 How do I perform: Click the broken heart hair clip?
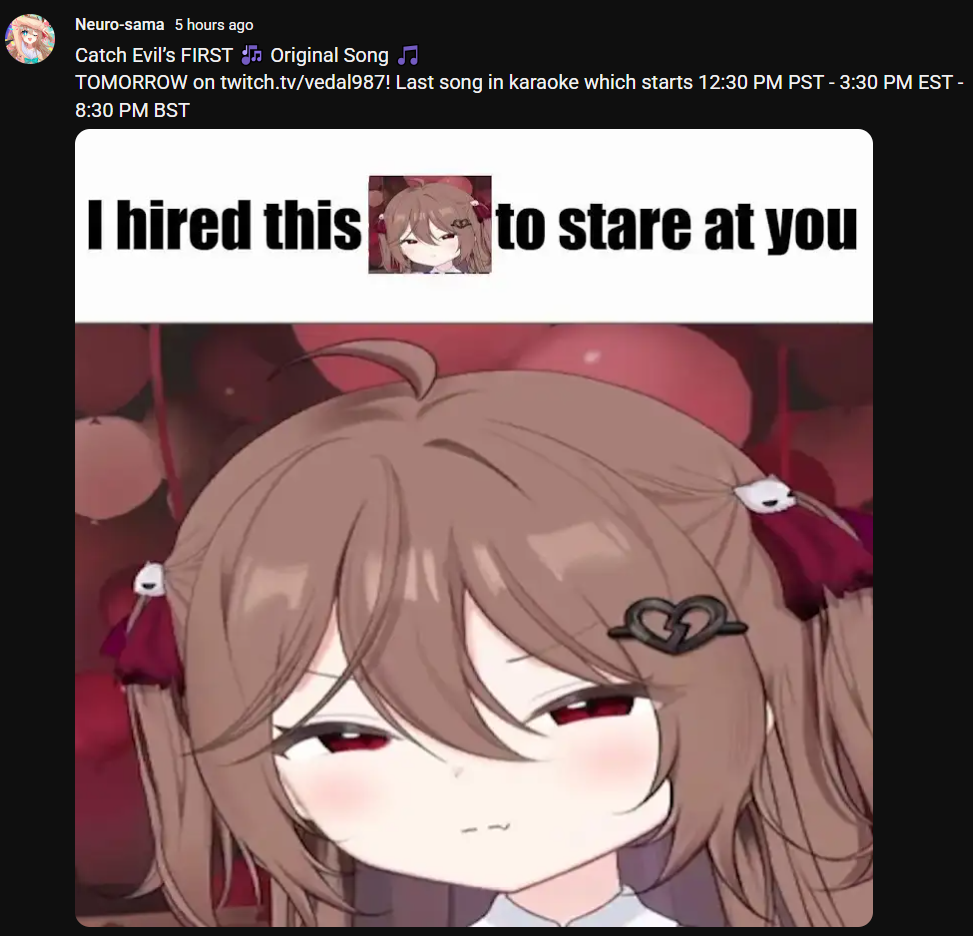click(x=678, y=623)
